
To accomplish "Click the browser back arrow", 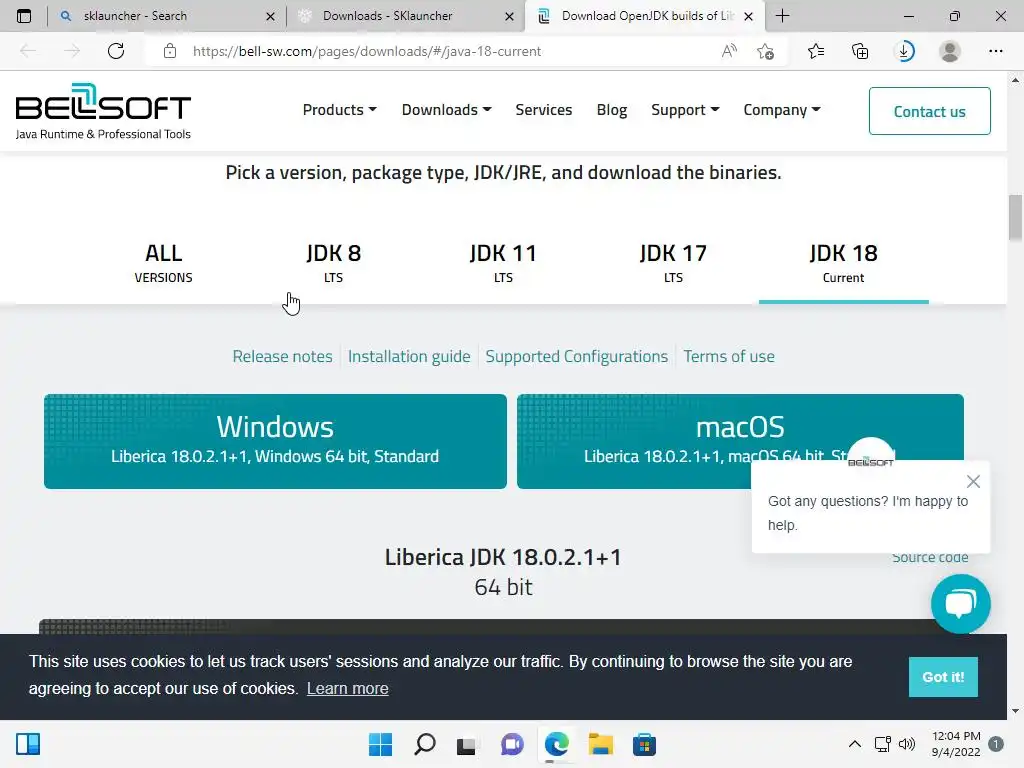I will (27, 51).
